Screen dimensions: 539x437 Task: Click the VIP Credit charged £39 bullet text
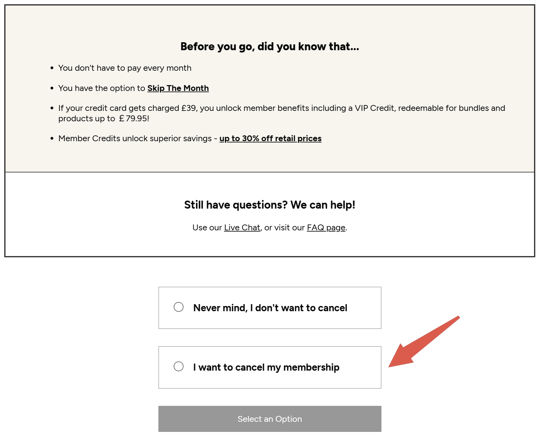(x=282, y=113)
